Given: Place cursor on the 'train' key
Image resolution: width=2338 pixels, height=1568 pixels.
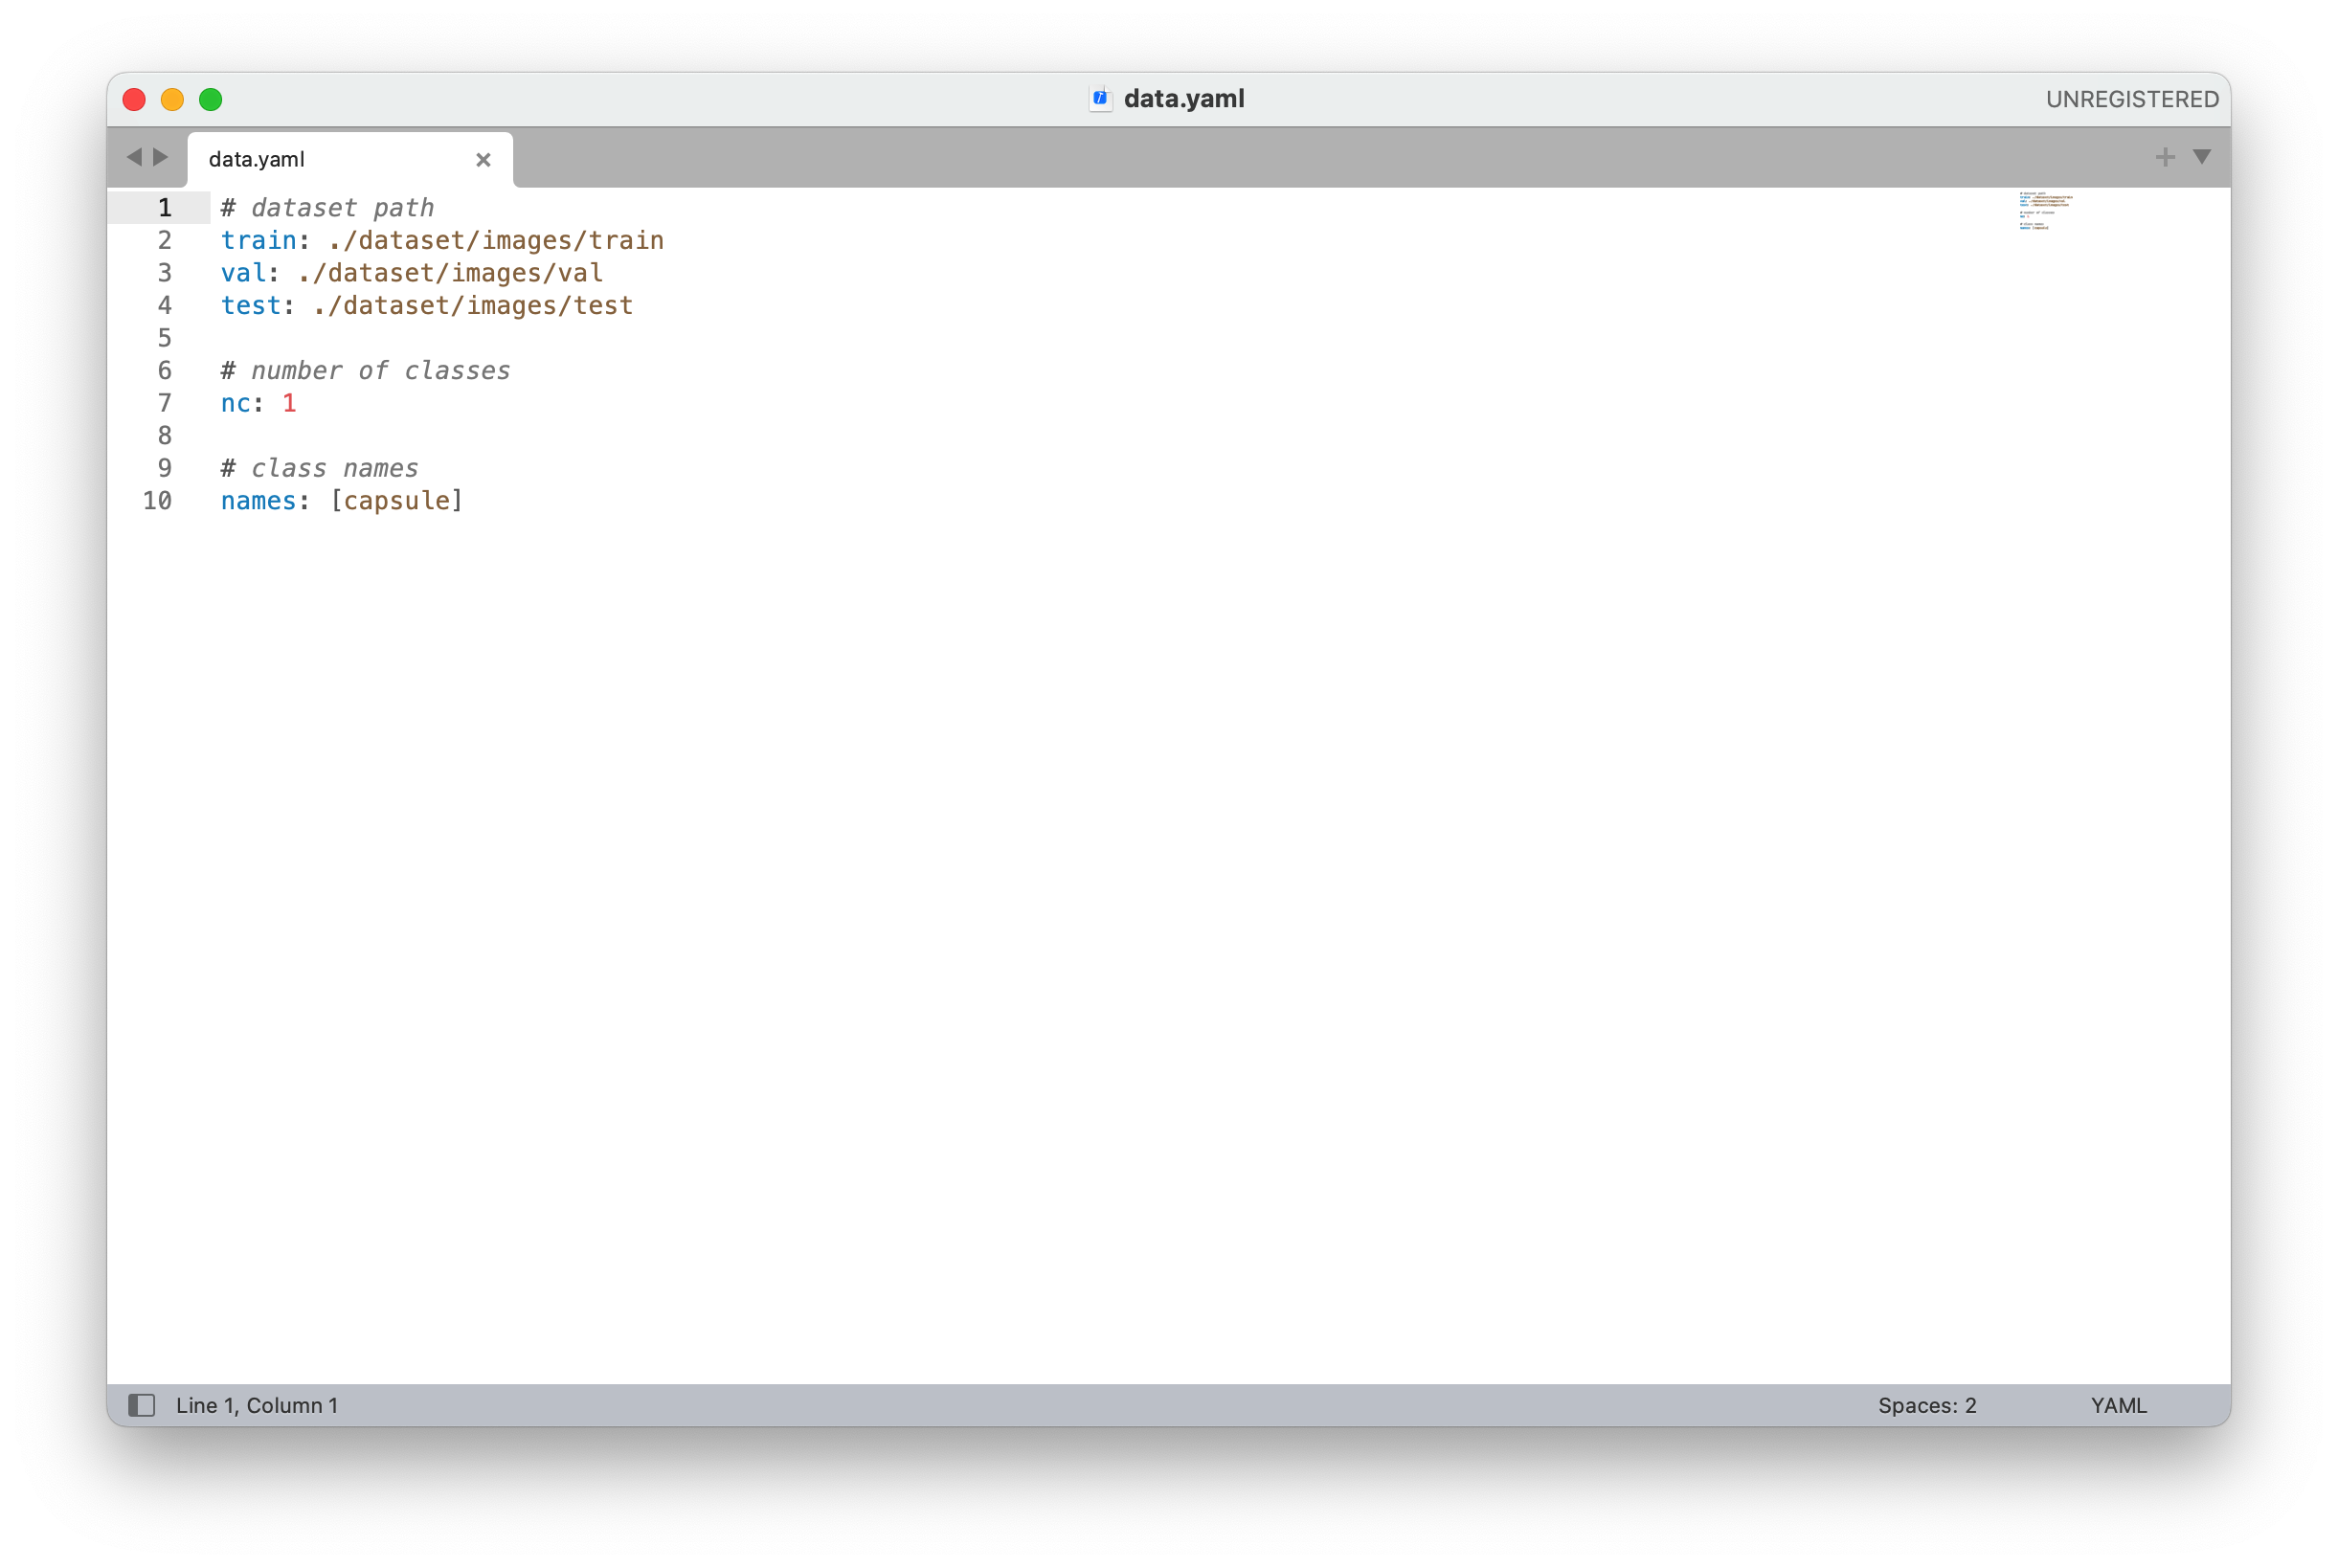Looking at the screenshot, I should tap(258, 241).
